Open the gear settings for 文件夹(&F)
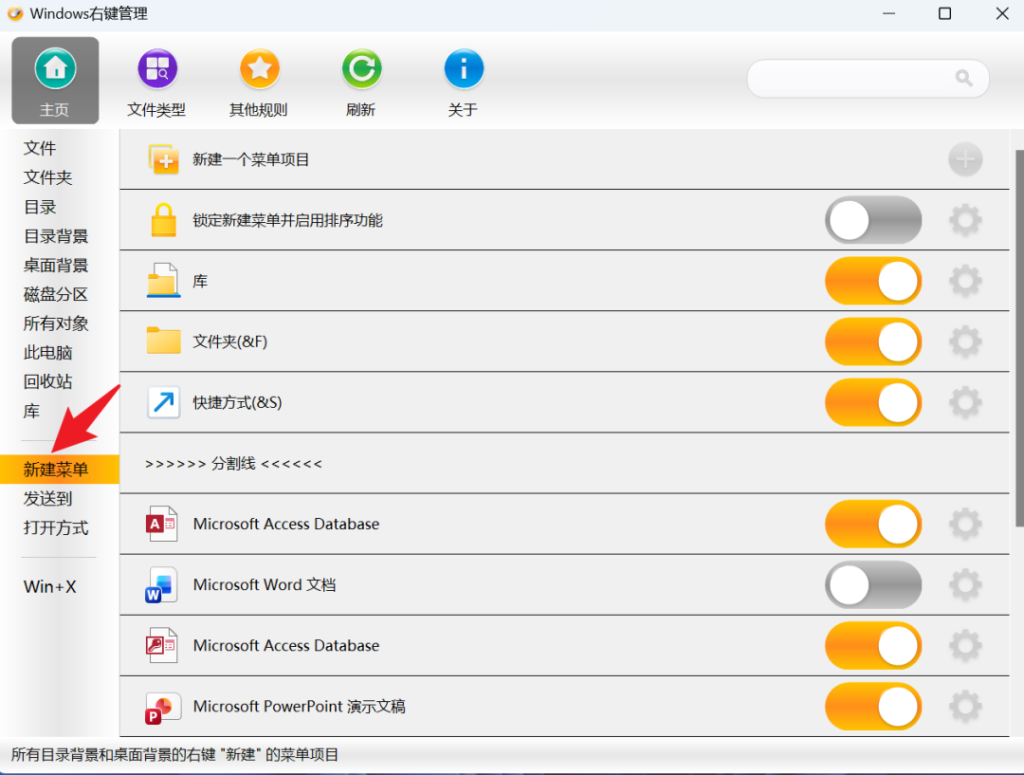The height and width of the screenshot is (775, 1024). tap(965, 341)
